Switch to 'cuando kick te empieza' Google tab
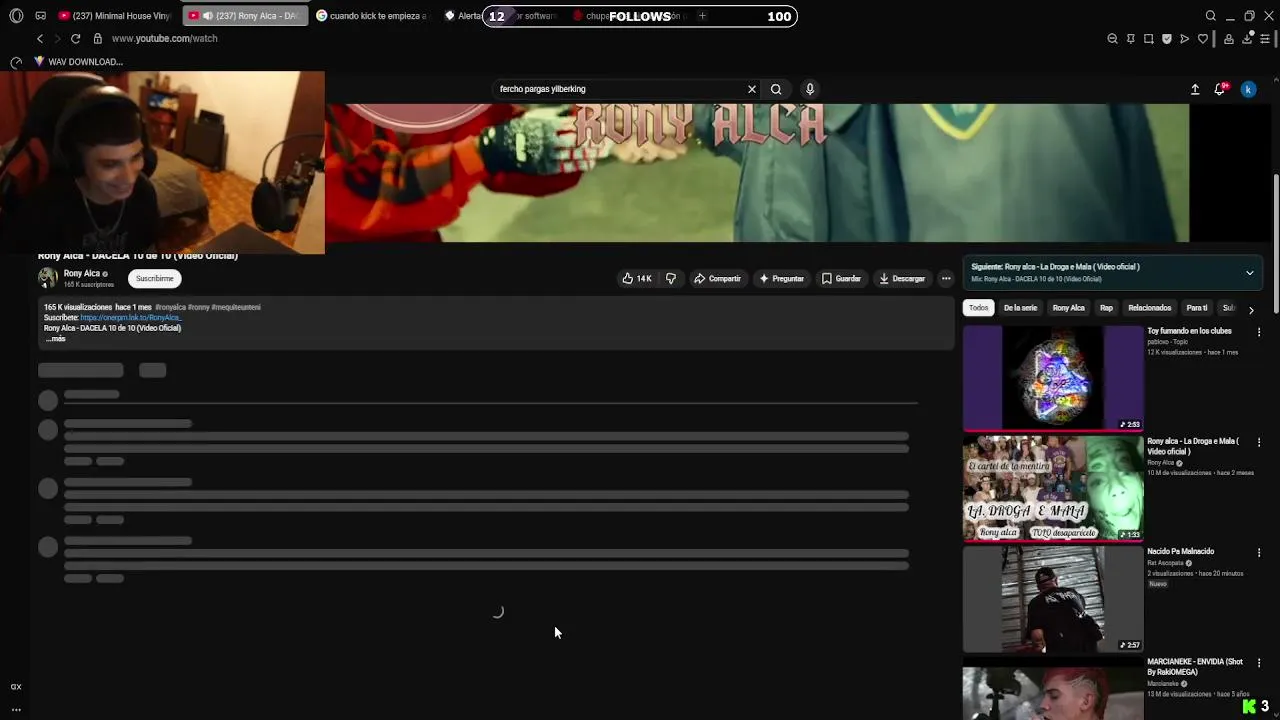Screen dimensions: 1280x720 coord(372,16)
